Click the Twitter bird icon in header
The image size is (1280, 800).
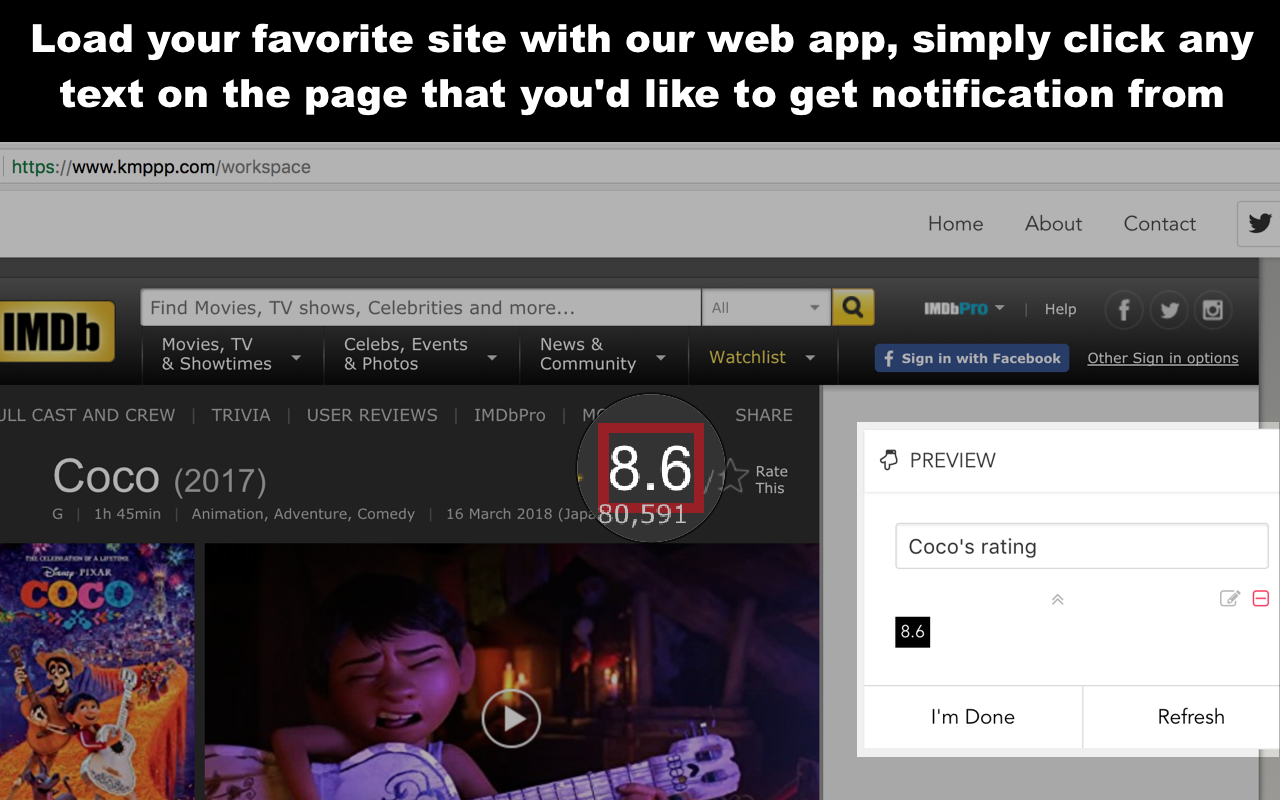[1259, 223]
